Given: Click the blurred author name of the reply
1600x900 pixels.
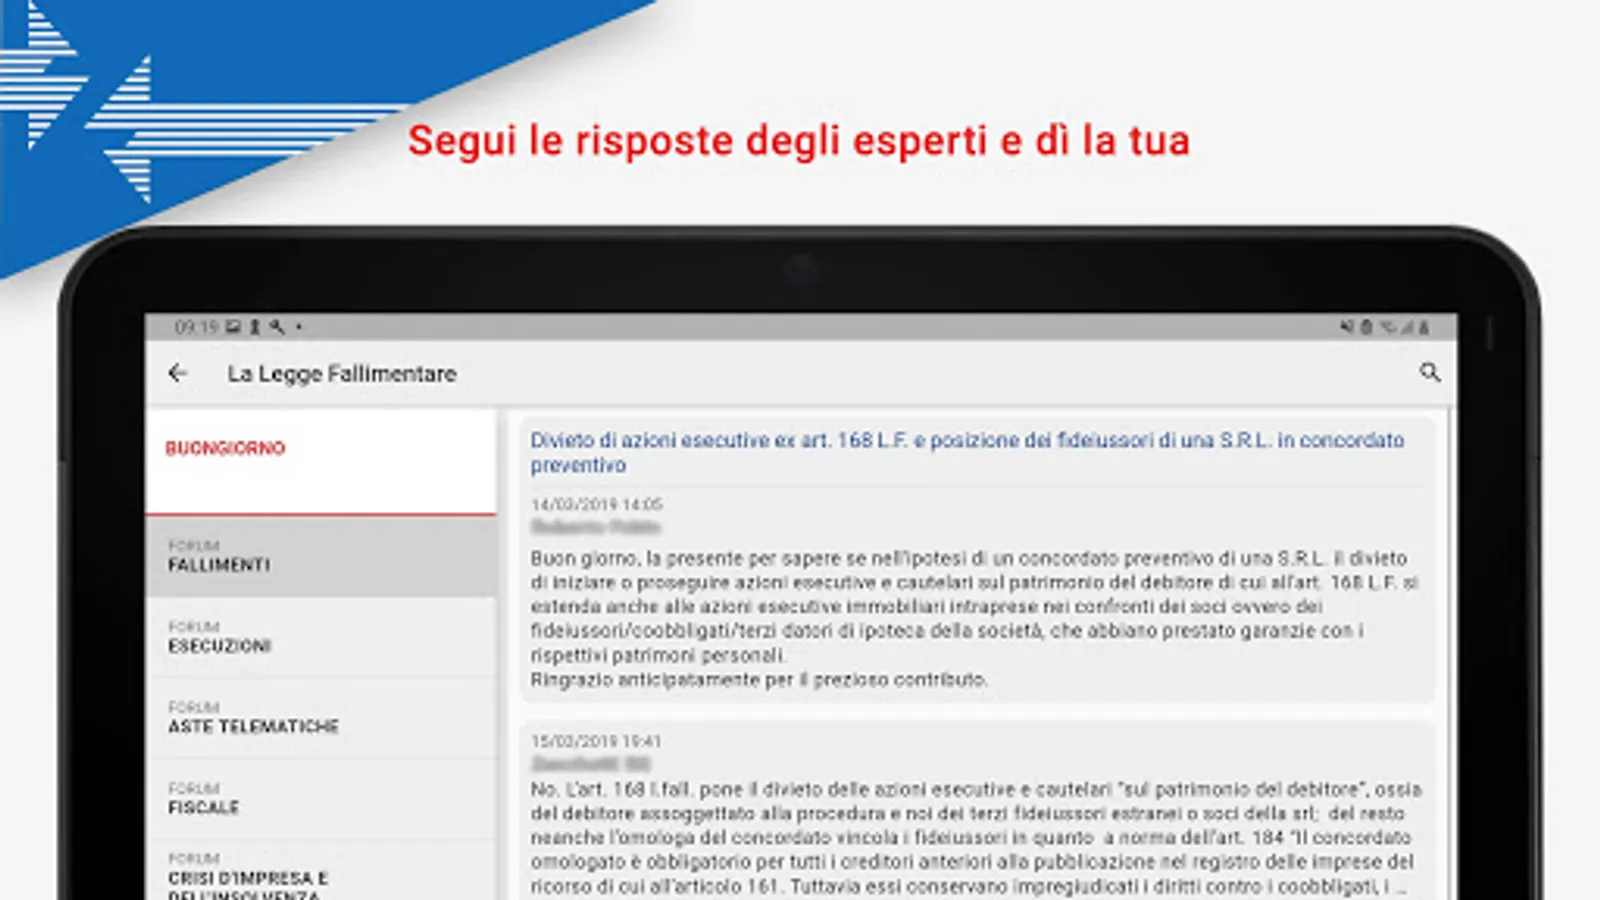Looking at the screenshot, I should click(590, 765).
